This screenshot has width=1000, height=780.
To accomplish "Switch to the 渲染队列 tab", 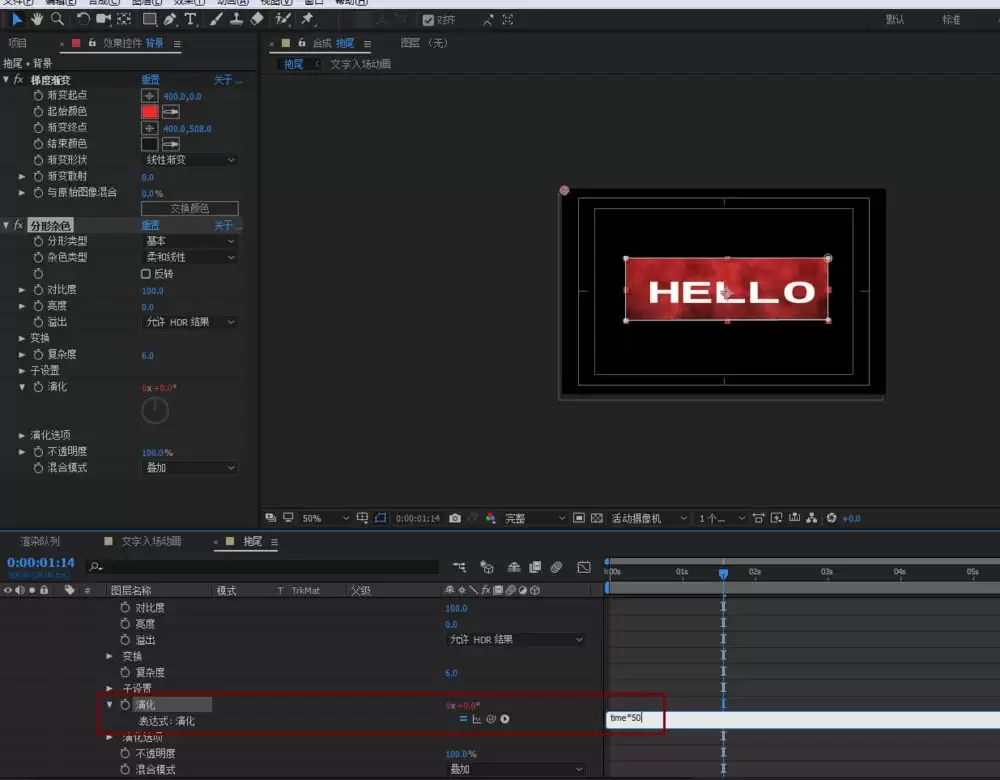I will [x=40, y=541].
